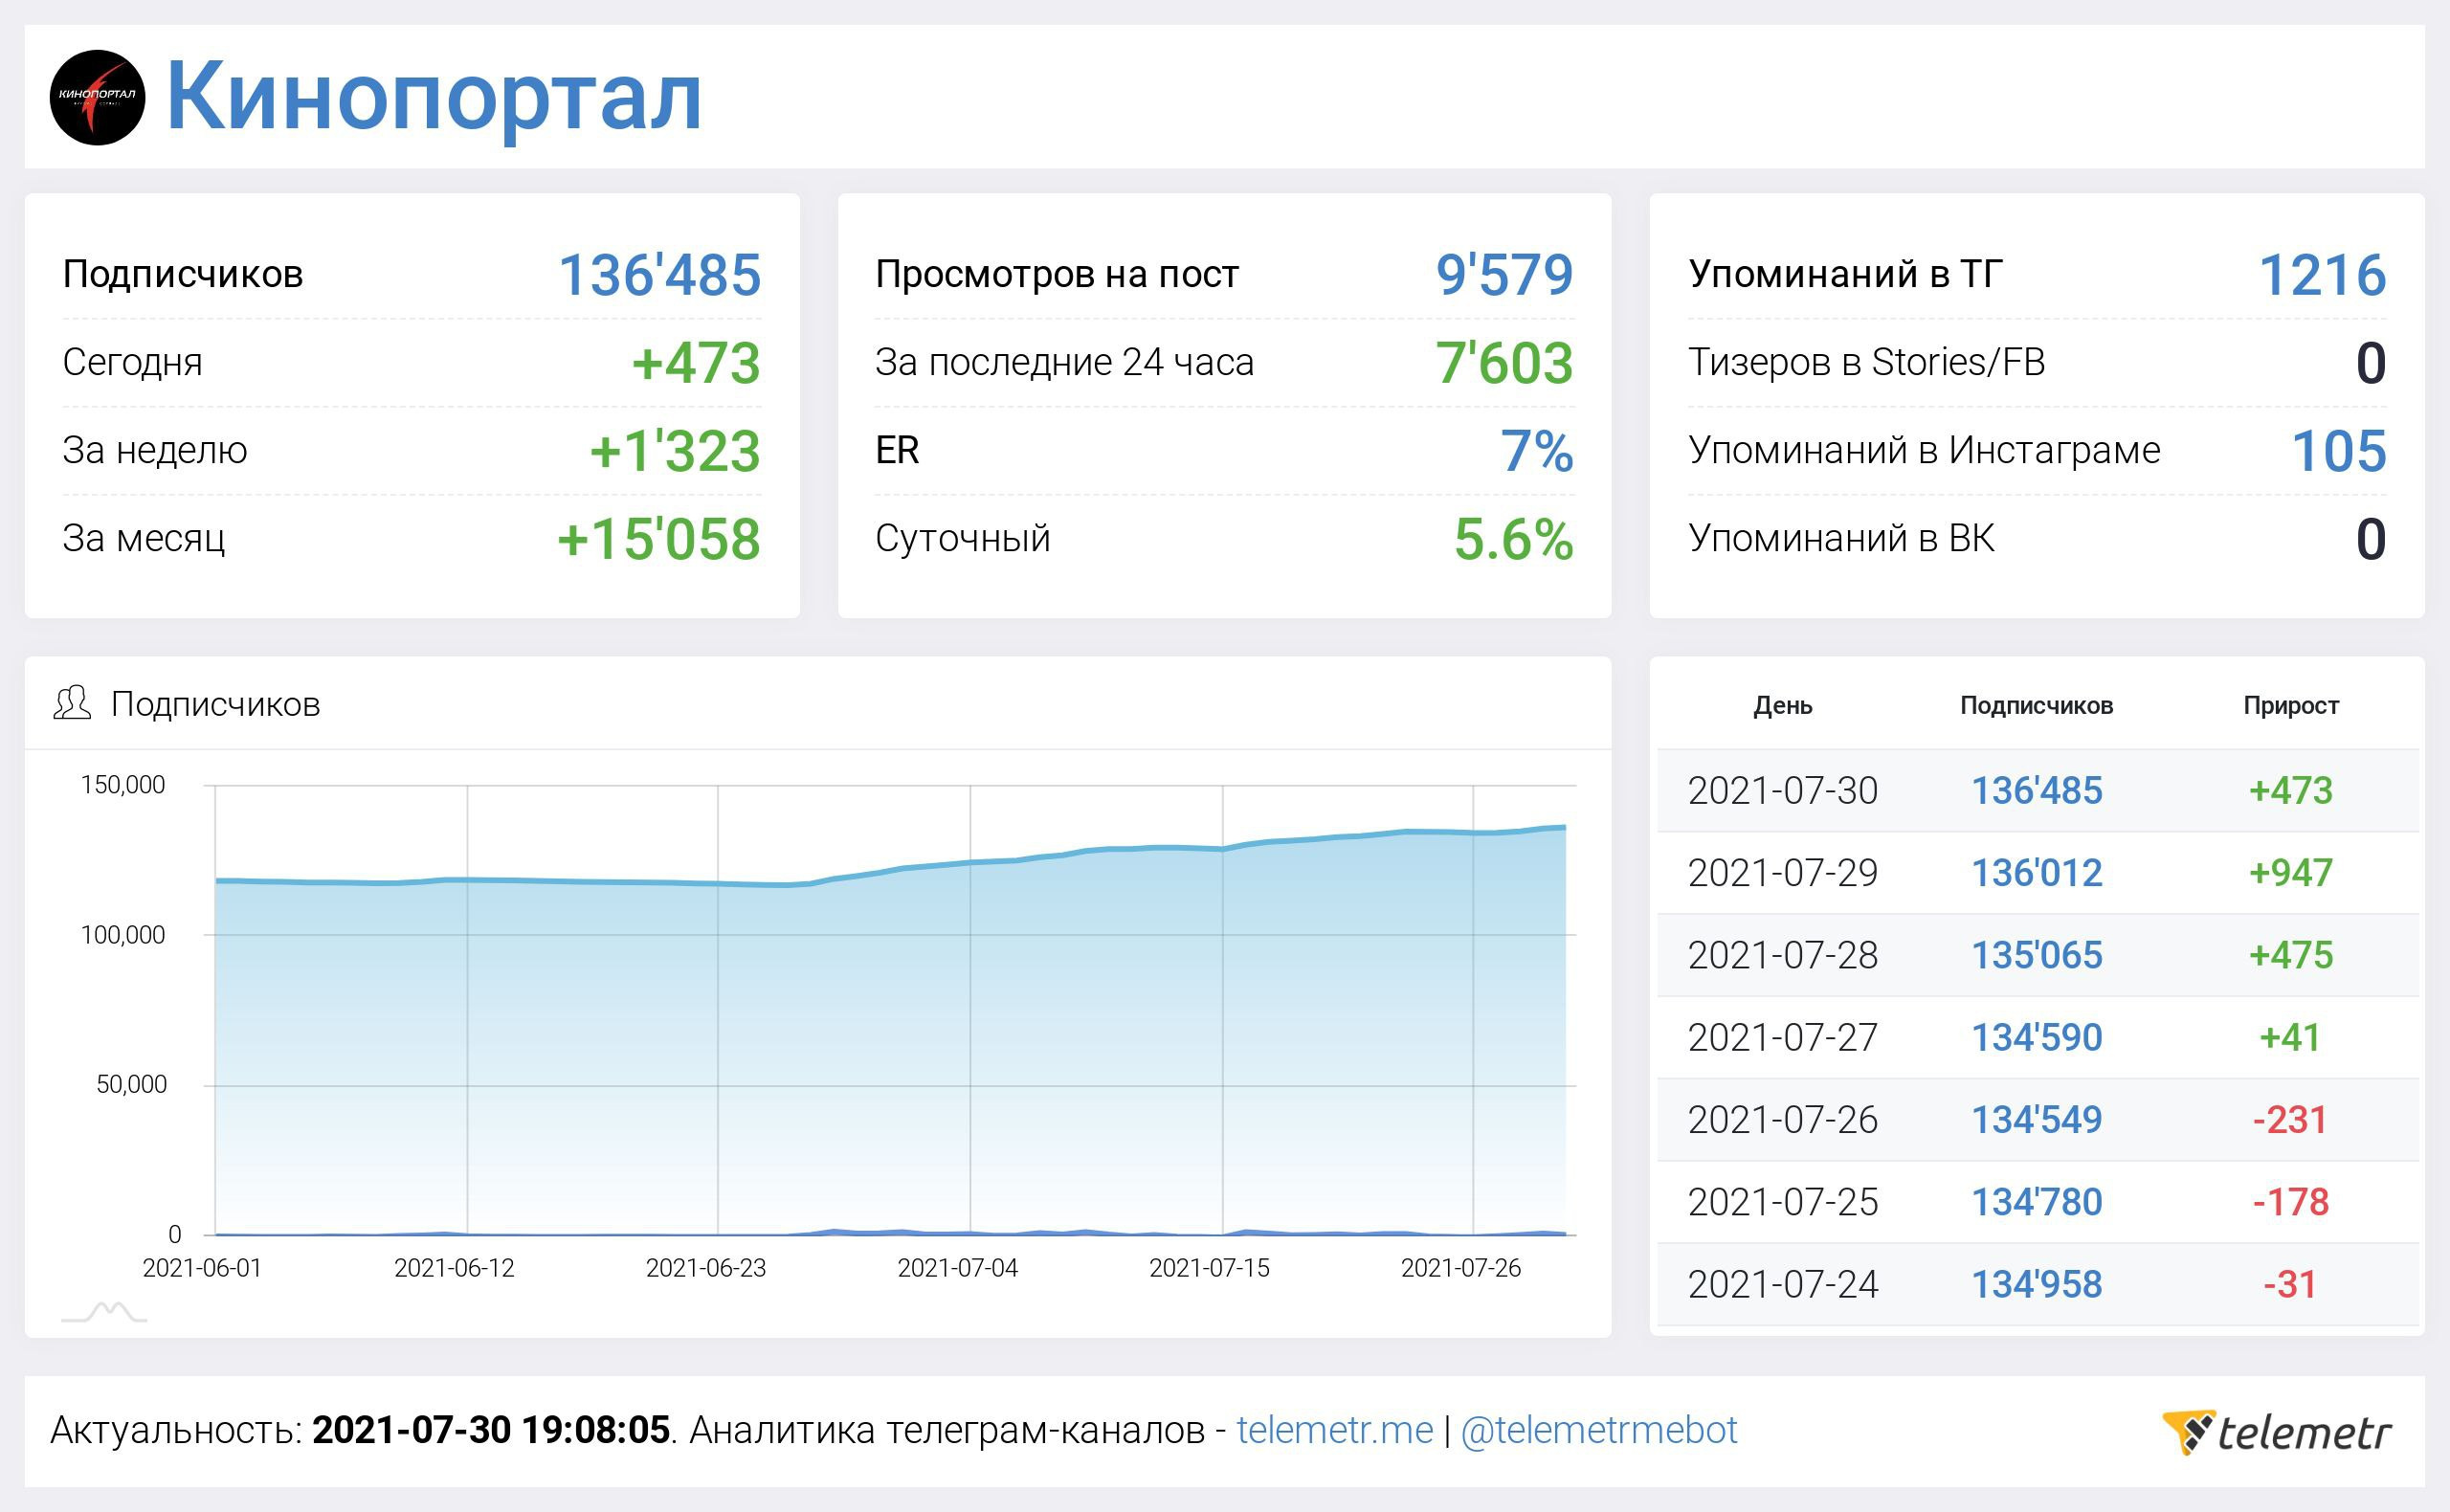Click subscriber value 134'780 in the table
The height and width of the screenshot is (1512, 2450).
point(2036,1201)
